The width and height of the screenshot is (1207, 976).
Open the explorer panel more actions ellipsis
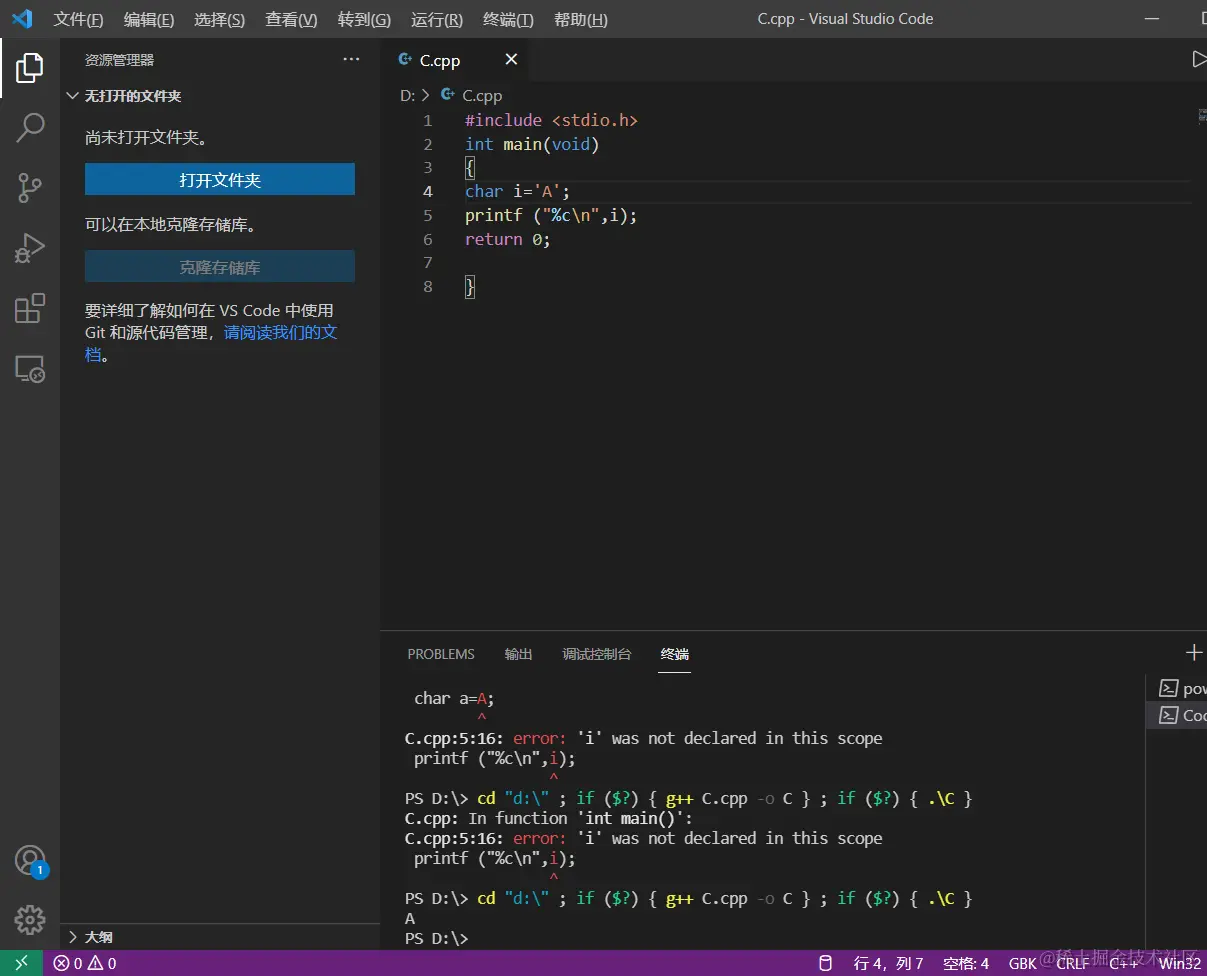click(x=351, y=60)
